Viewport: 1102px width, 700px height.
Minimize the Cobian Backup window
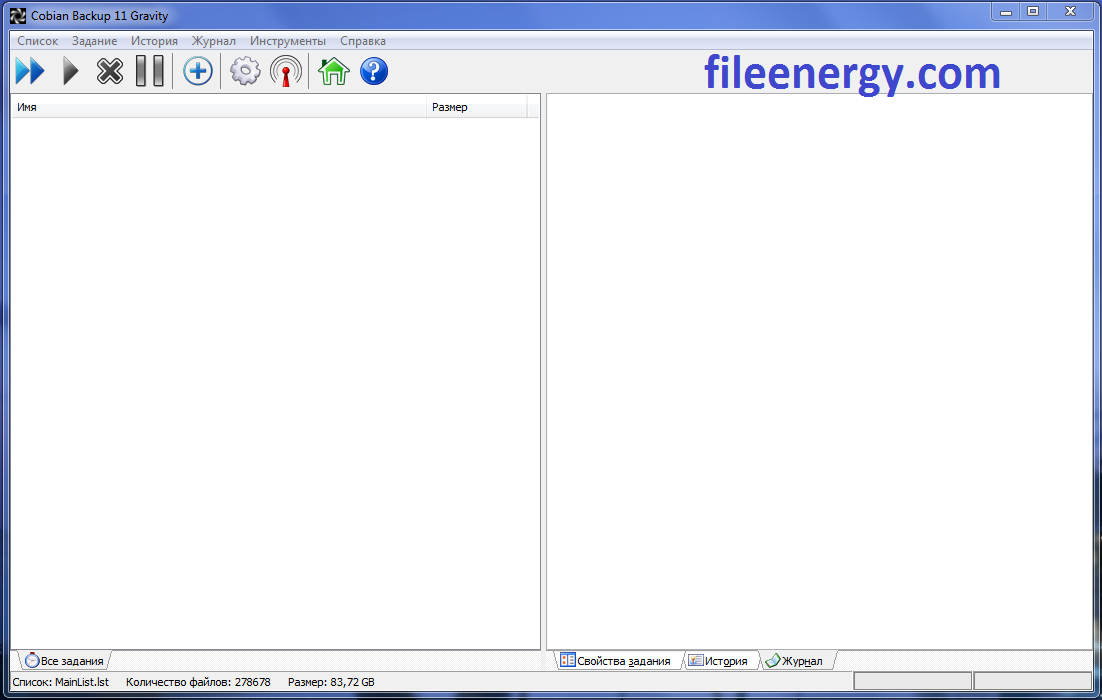pos(1006,12)
